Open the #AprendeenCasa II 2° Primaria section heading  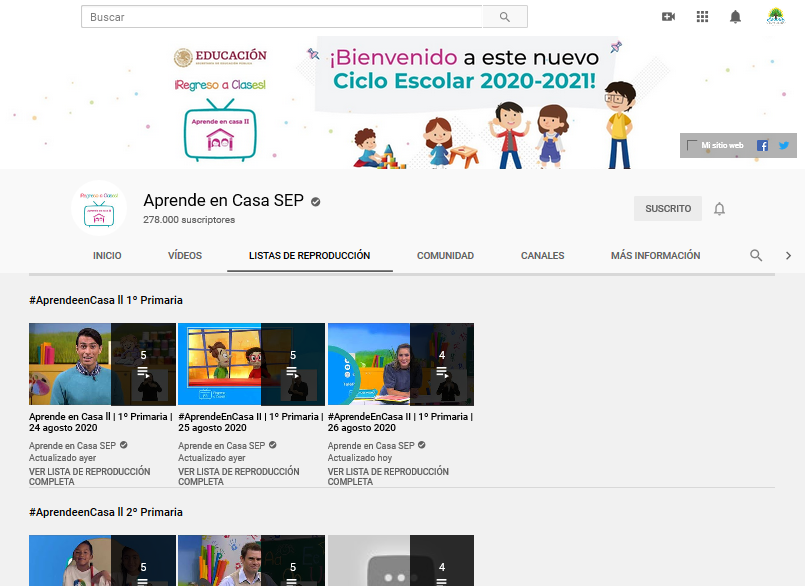click(x=106, y=512)
